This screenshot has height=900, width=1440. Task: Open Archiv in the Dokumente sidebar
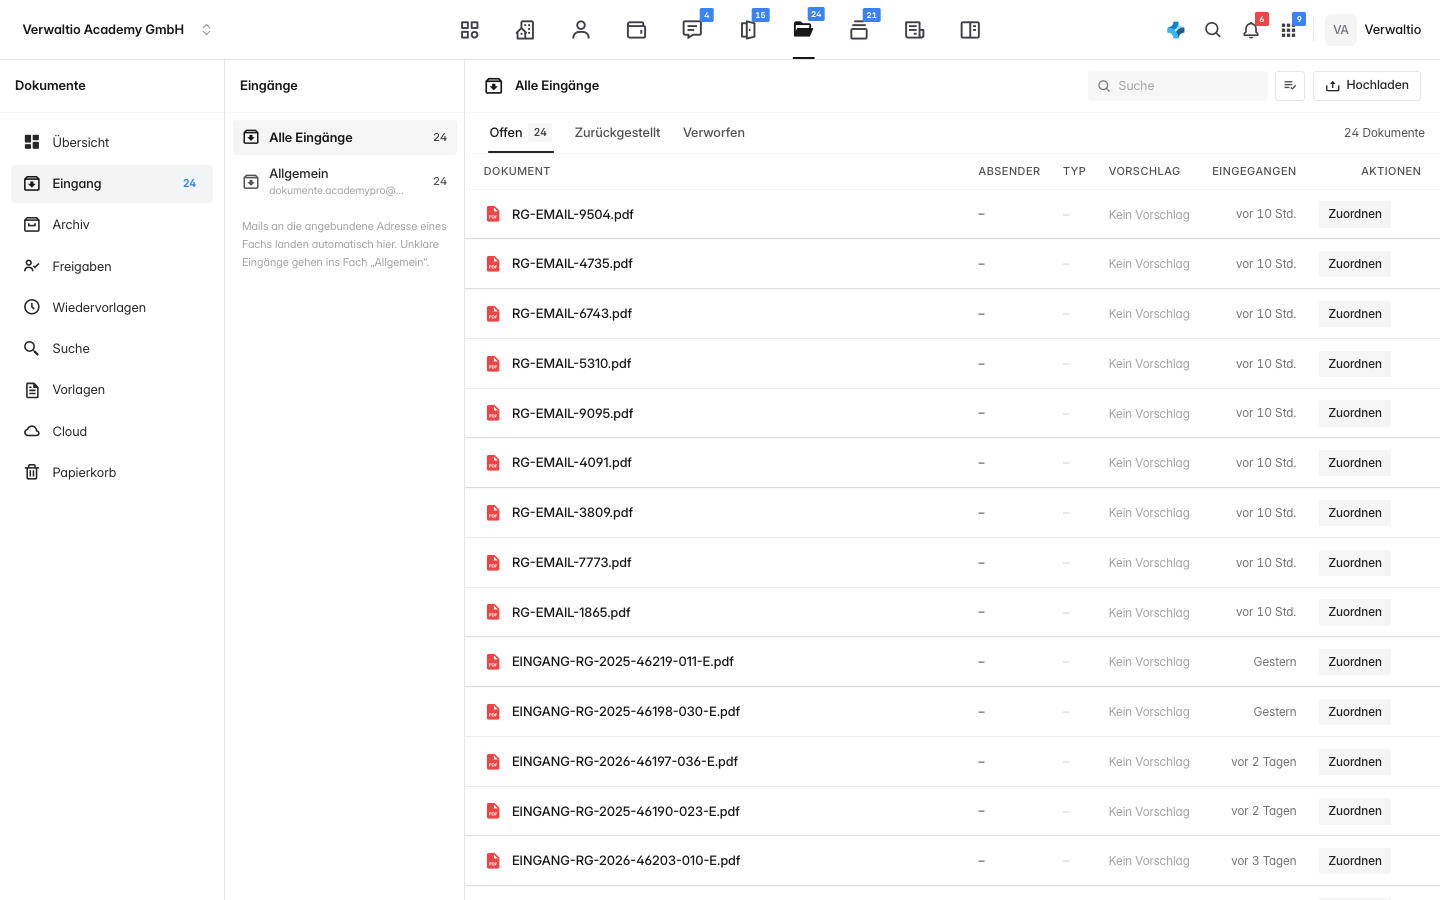tap(112, 225)
